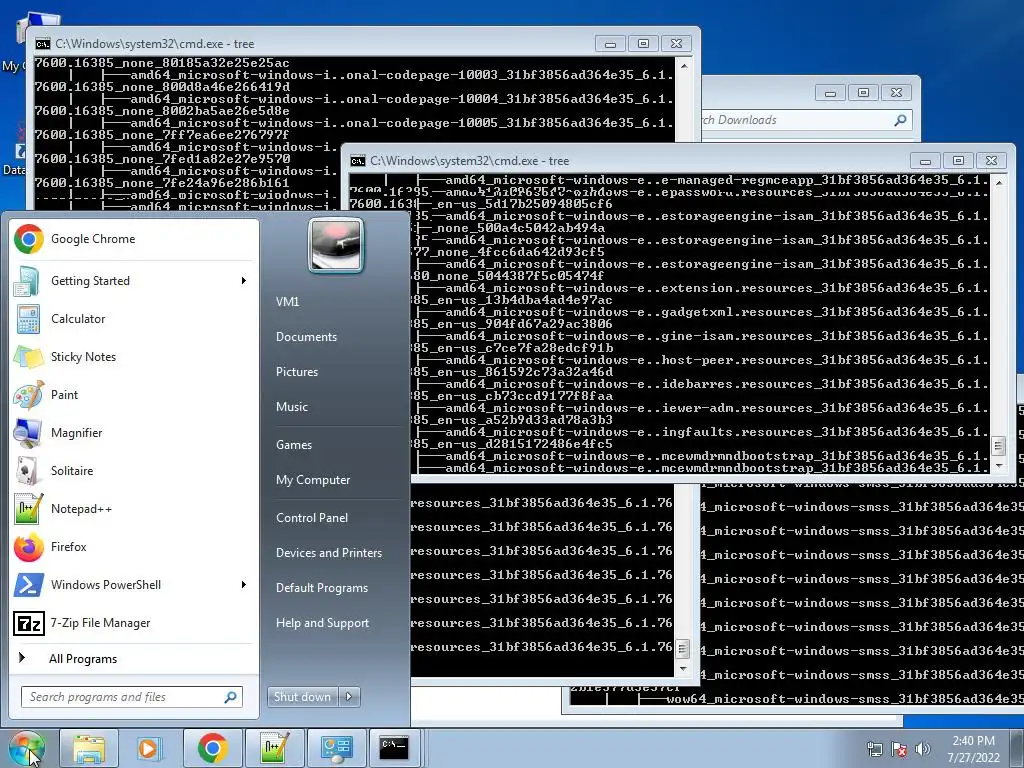Click the network tray icon
1024x768 pixels.
874,749
